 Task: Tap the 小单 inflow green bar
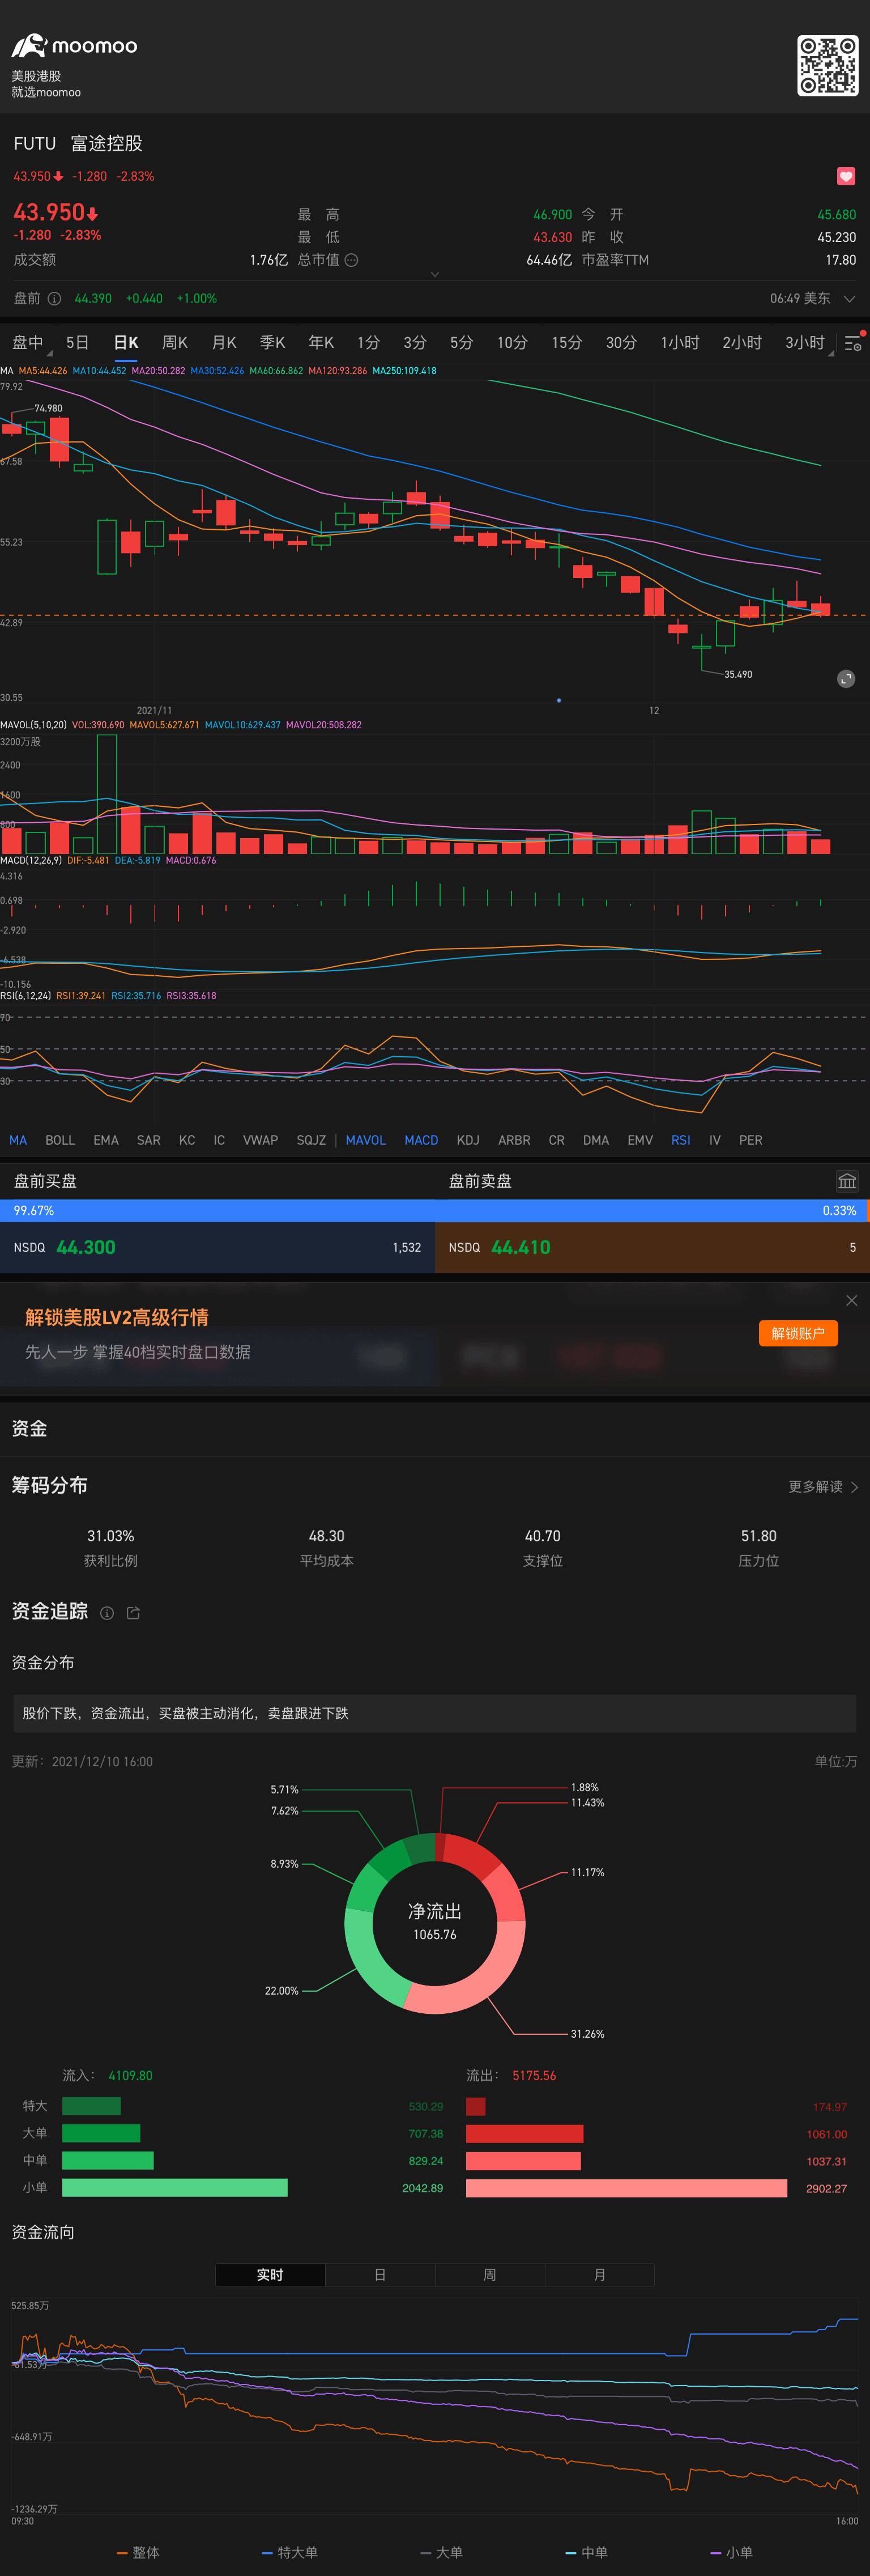[x=175, y=2188]
